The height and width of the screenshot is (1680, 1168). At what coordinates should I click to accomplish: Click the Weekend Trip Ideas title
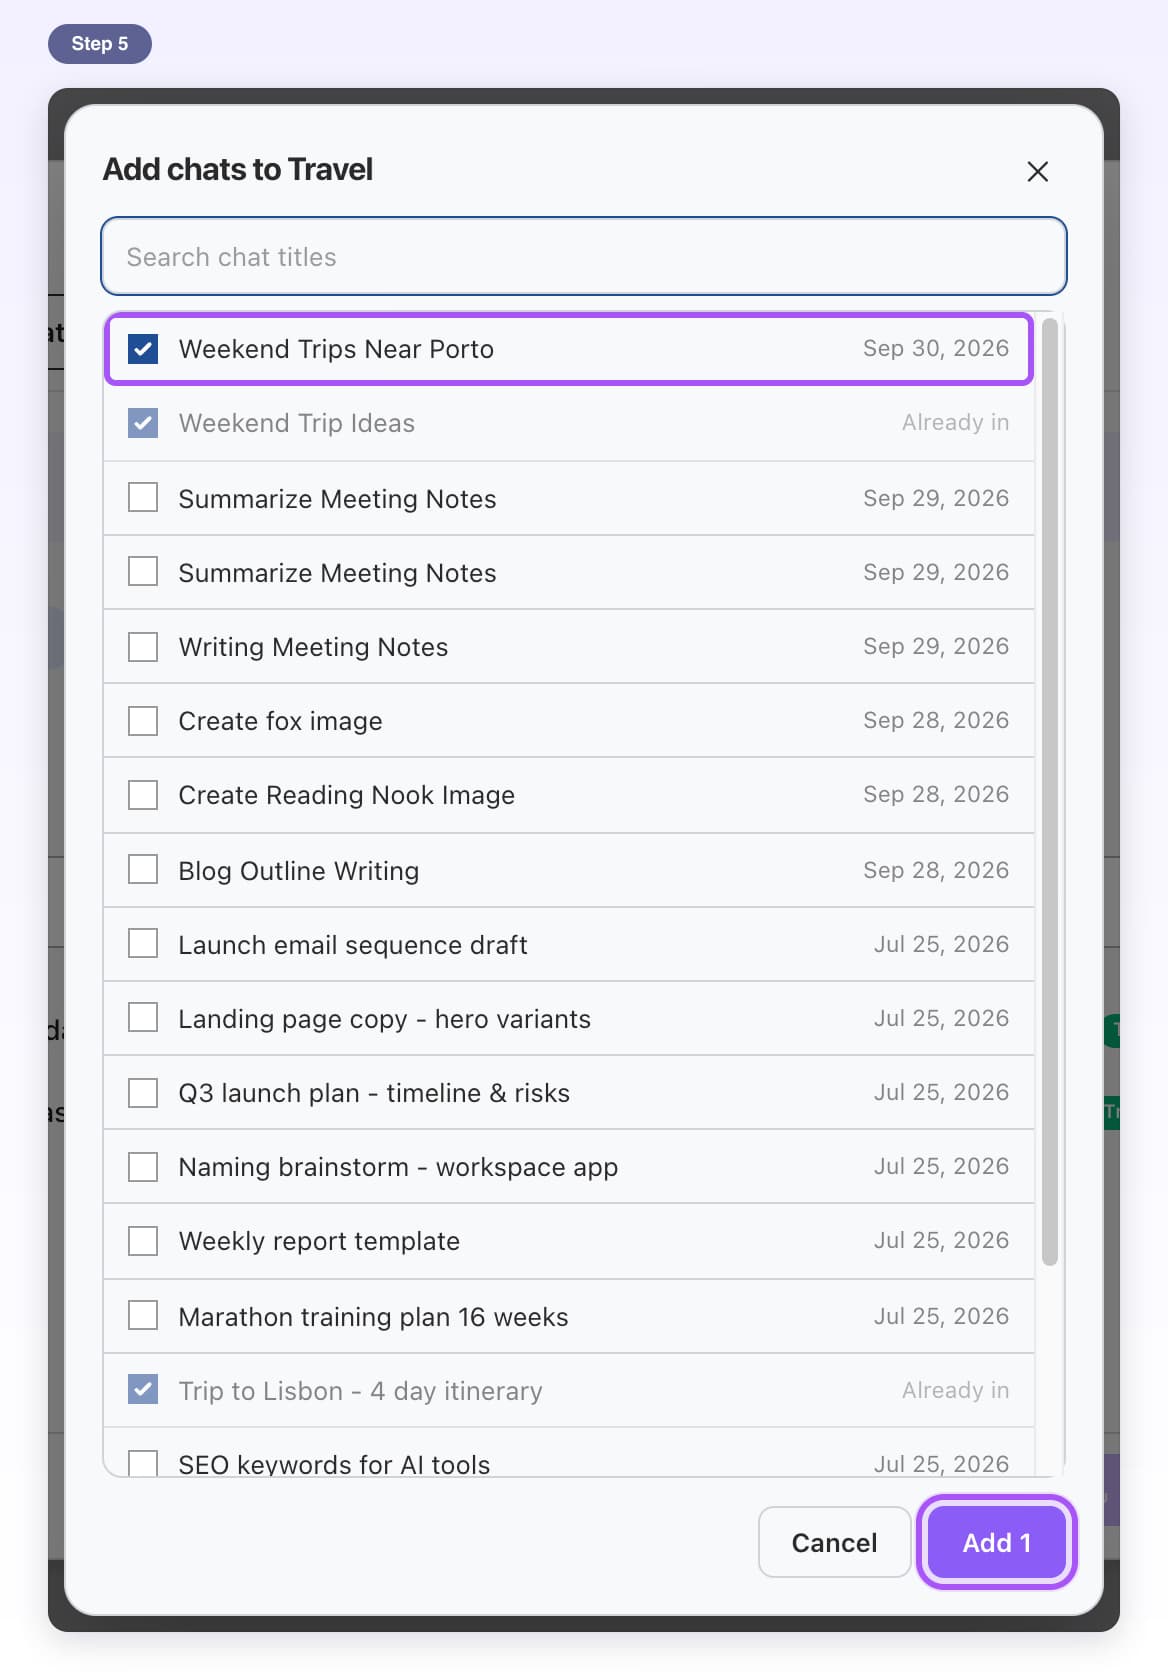(x=296, y=423)
